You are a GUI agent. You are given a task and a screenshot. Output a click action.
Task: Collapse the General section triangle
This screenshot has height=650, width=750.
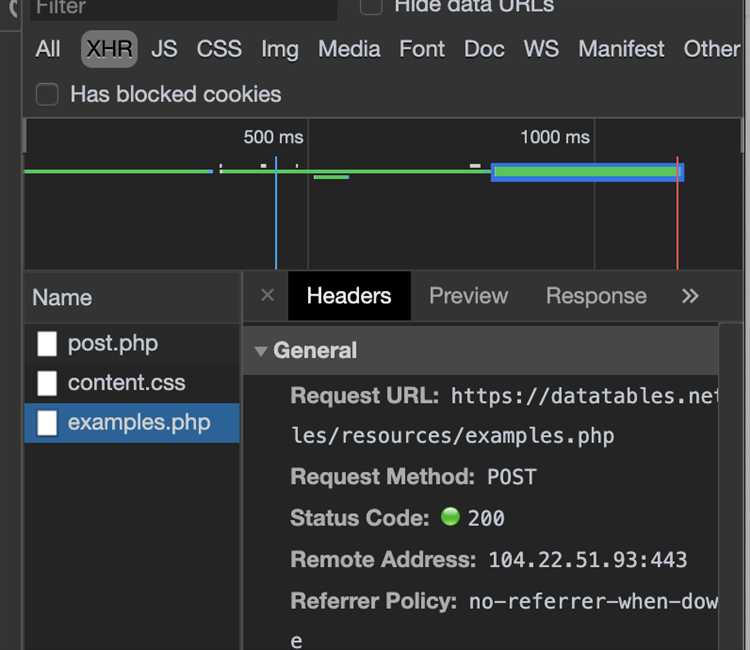pyautogui.click(x=261, y=352)
